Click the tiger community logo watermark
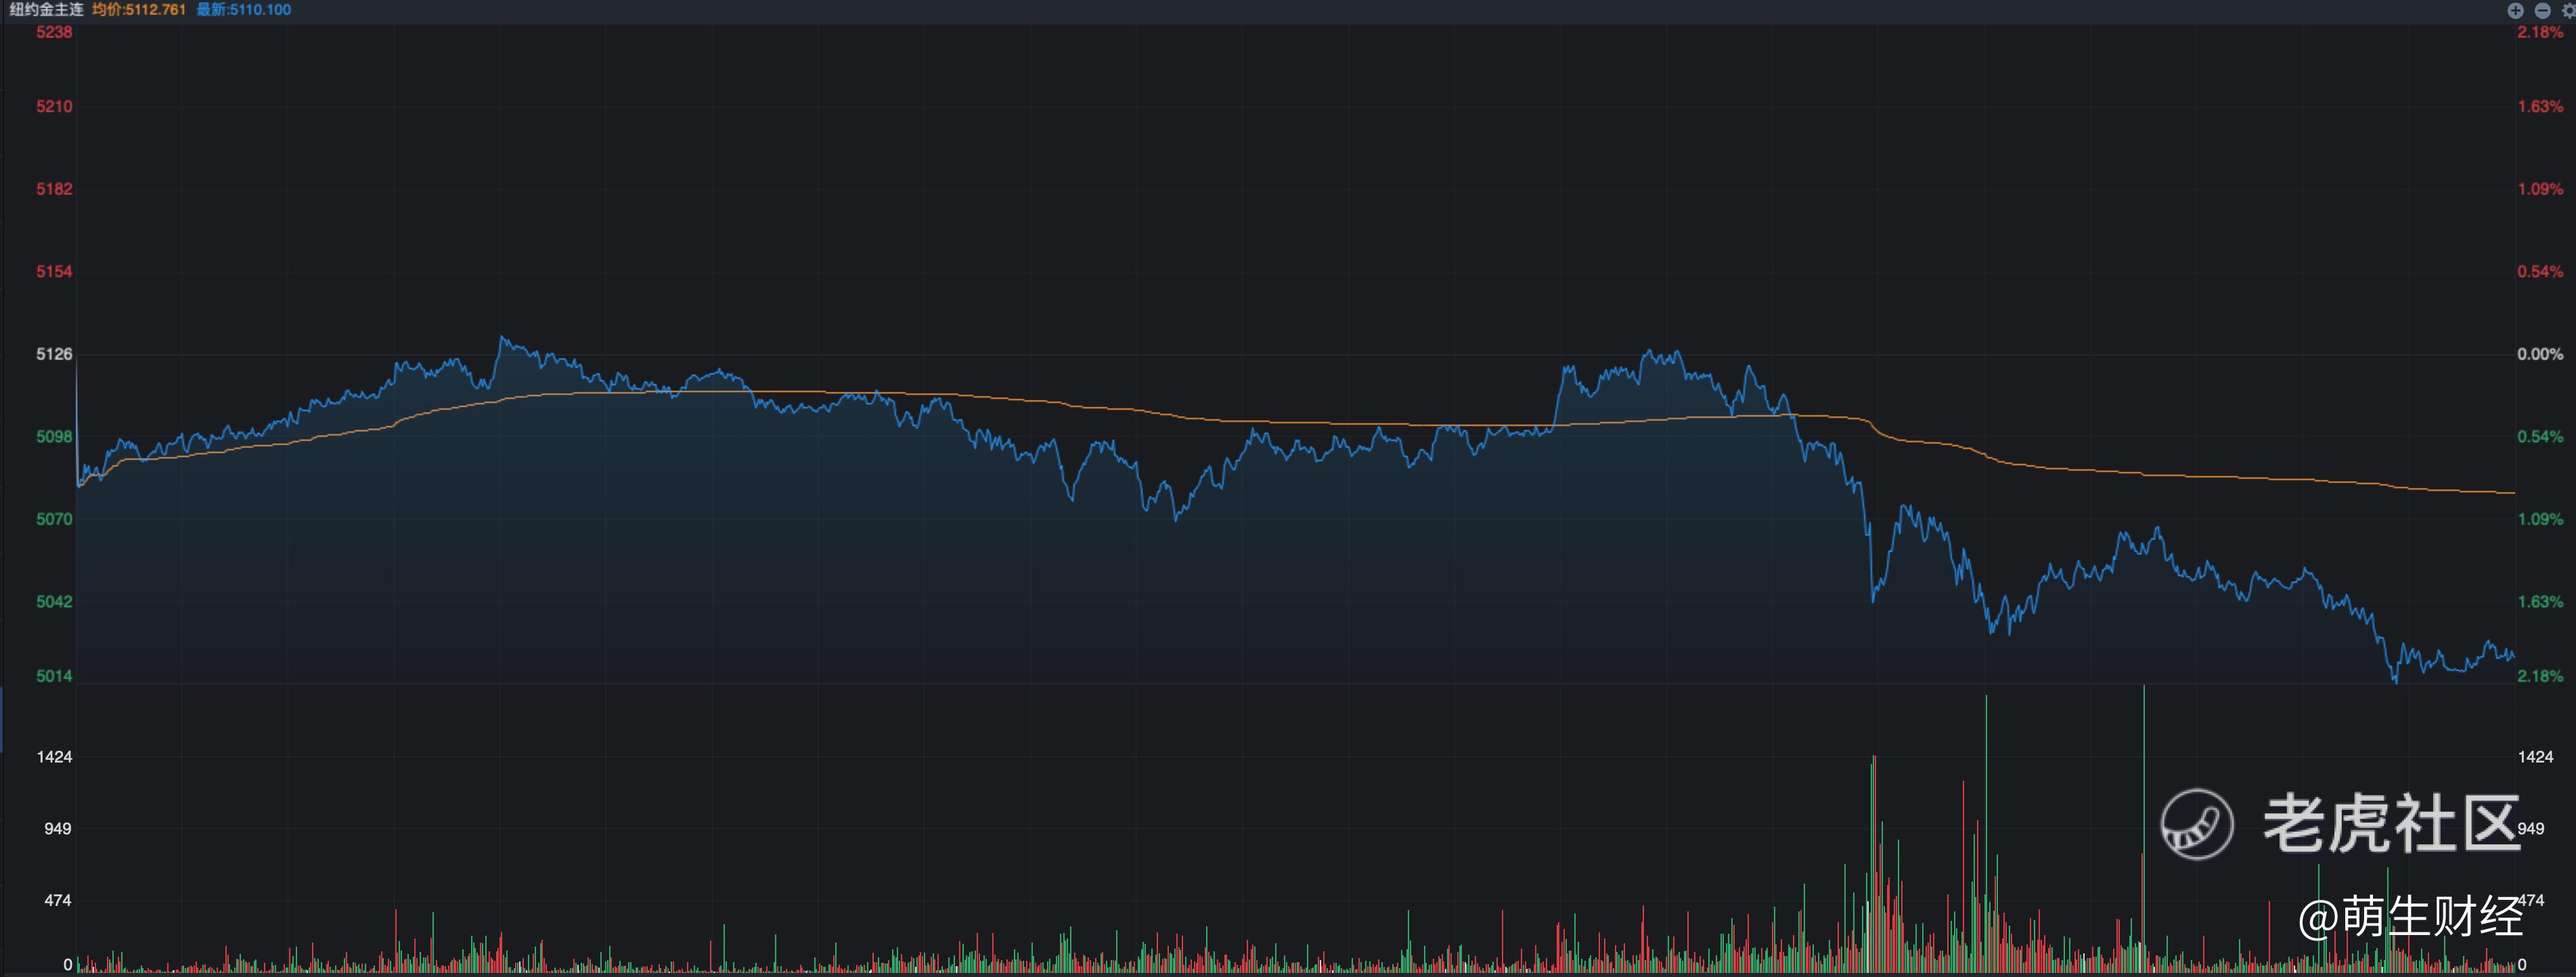 point(2196,824)
